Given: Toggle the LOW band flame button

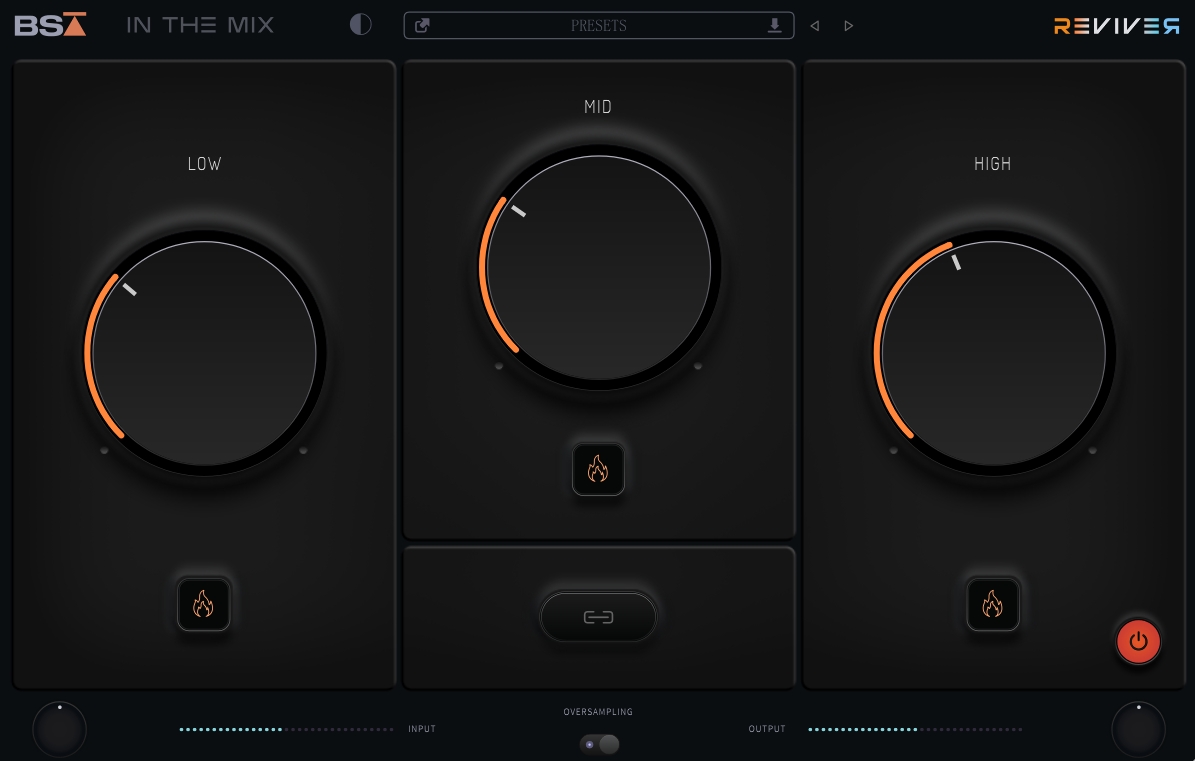Looking at the screenshot, I should 203,604.
